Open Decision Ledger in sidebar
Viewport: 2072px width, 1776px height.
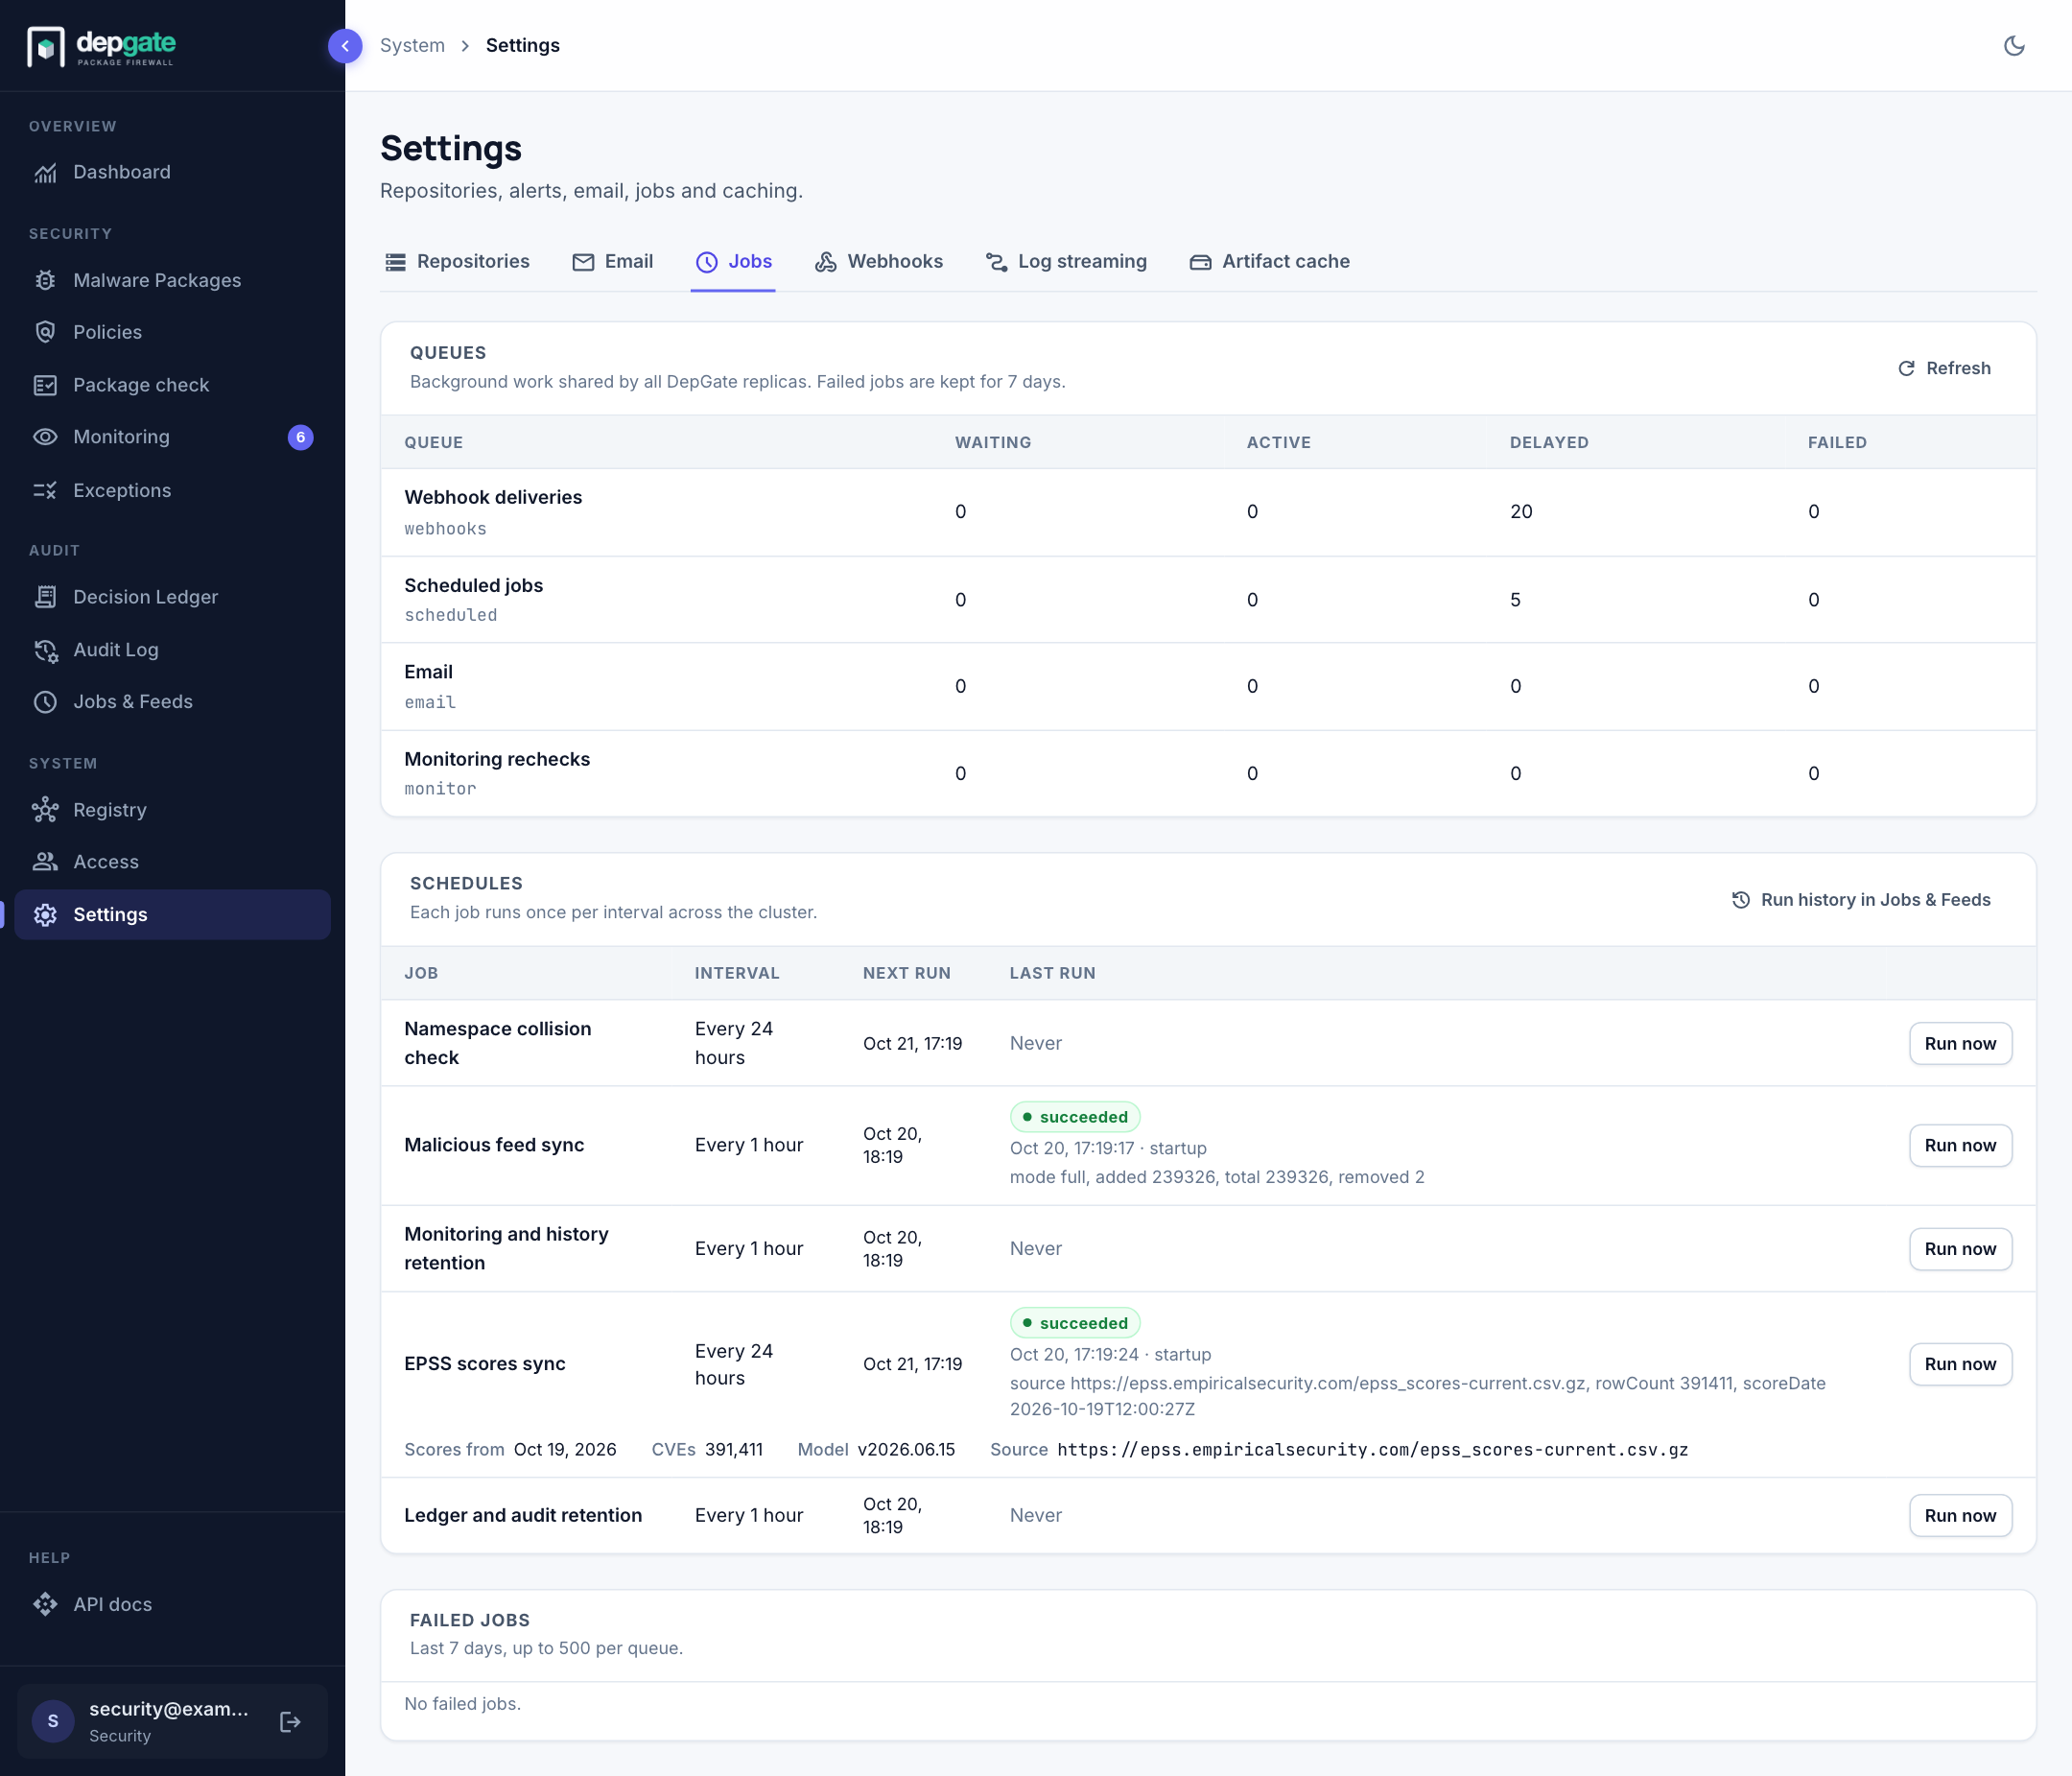click(172, 597)
